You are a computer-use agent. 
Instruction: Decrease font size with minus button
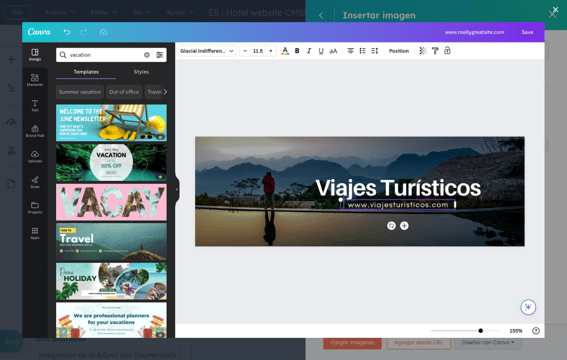click(245, 51)
